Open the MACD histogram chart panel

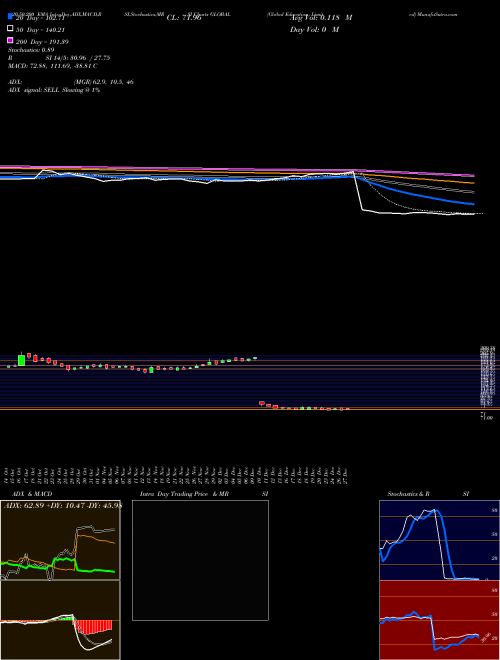point(60,620)
